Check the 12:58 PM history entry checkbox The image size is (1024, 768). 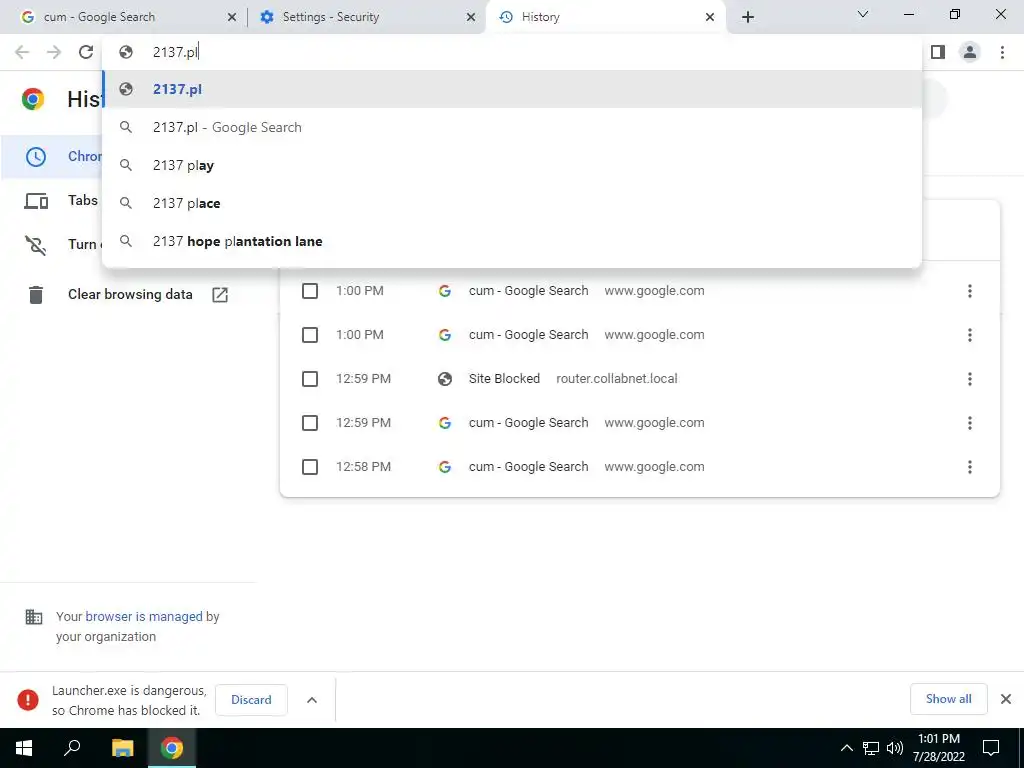point(310,467)
